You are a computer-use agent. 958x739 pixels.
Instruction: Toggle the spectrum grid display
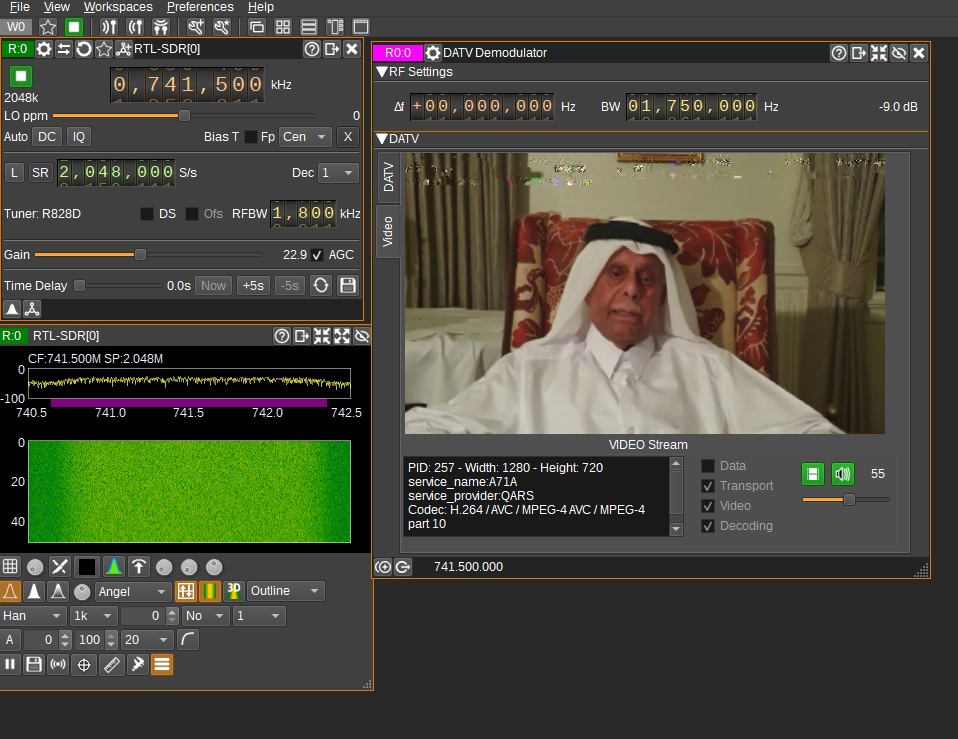(11, 567)
